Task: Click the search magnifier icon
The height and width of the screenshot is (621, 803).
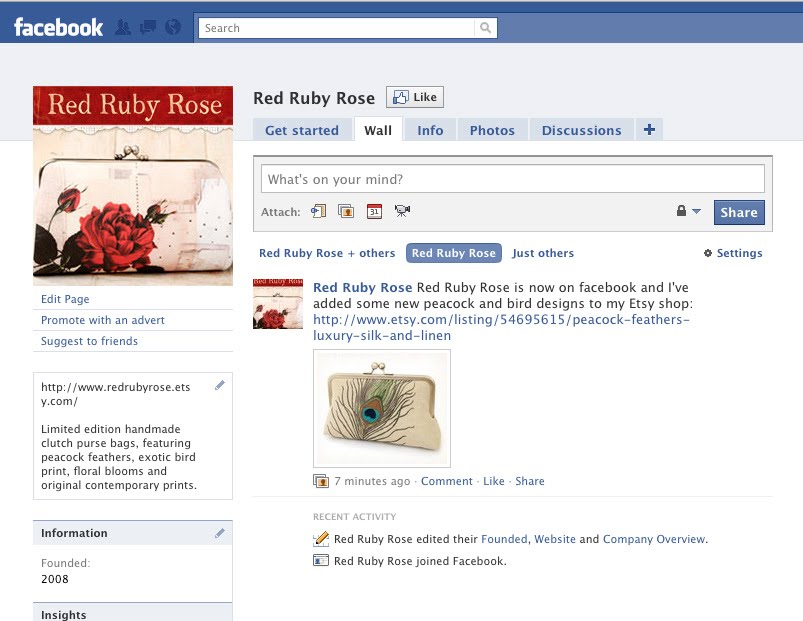Action: coord(485,28)
